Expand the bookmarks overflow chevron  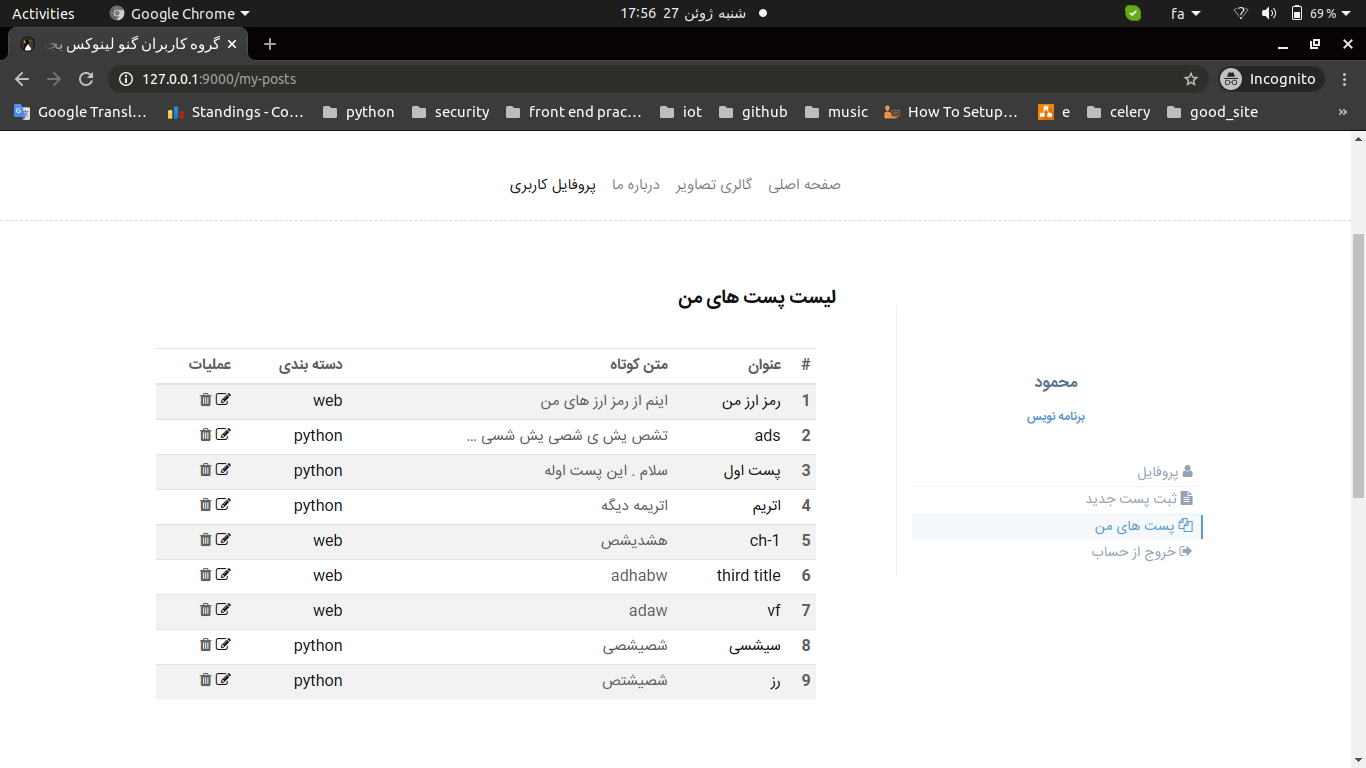pyautogui.click(x=1342, y=112)
